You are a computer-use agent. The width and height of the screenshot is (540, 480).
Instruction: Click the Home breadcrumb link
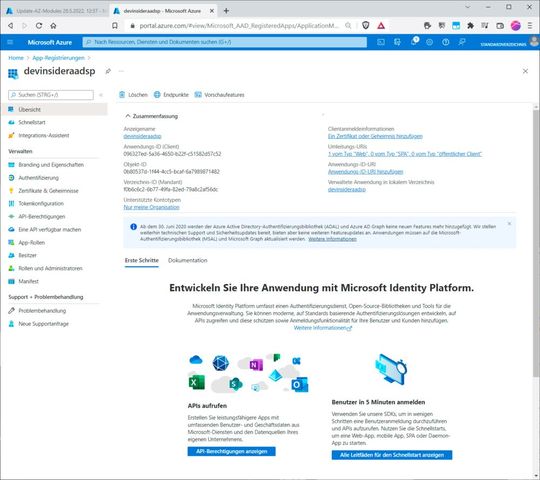[16, 58]
